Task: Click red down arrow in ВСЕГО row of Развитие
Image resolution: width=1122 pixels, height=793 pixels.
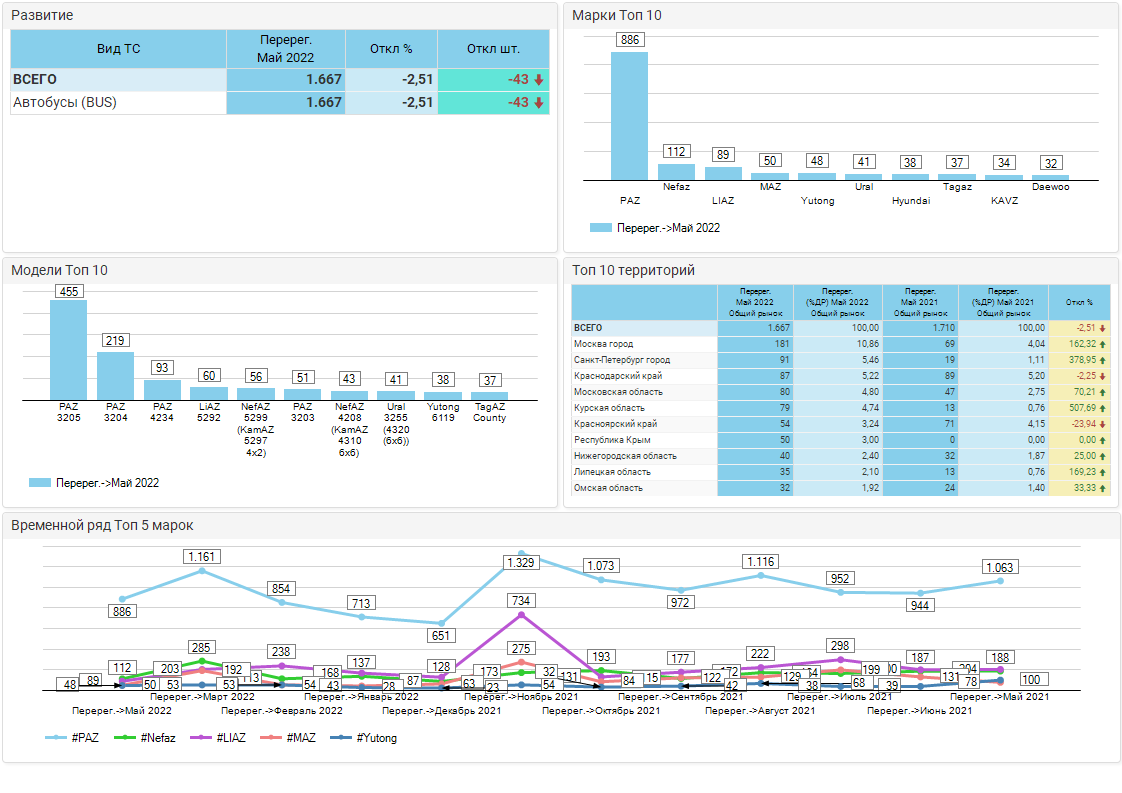Action: 538,80
